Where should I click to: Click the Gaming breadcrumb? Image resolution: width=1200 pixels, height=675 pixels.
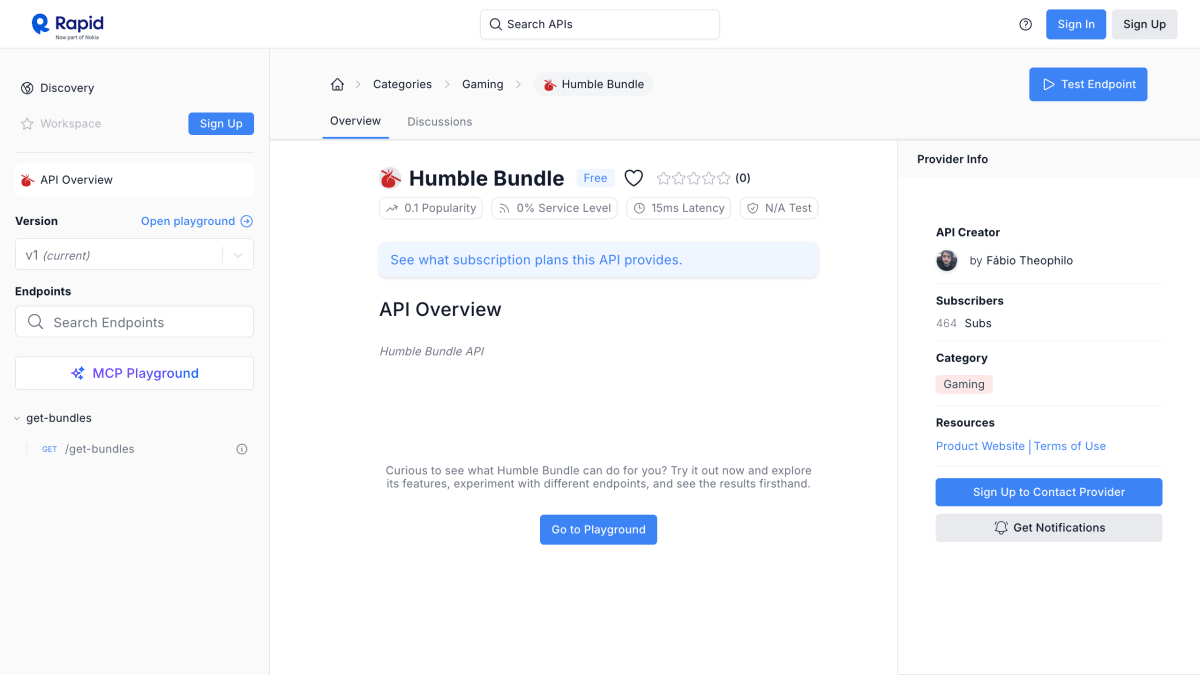pos(483,84)
